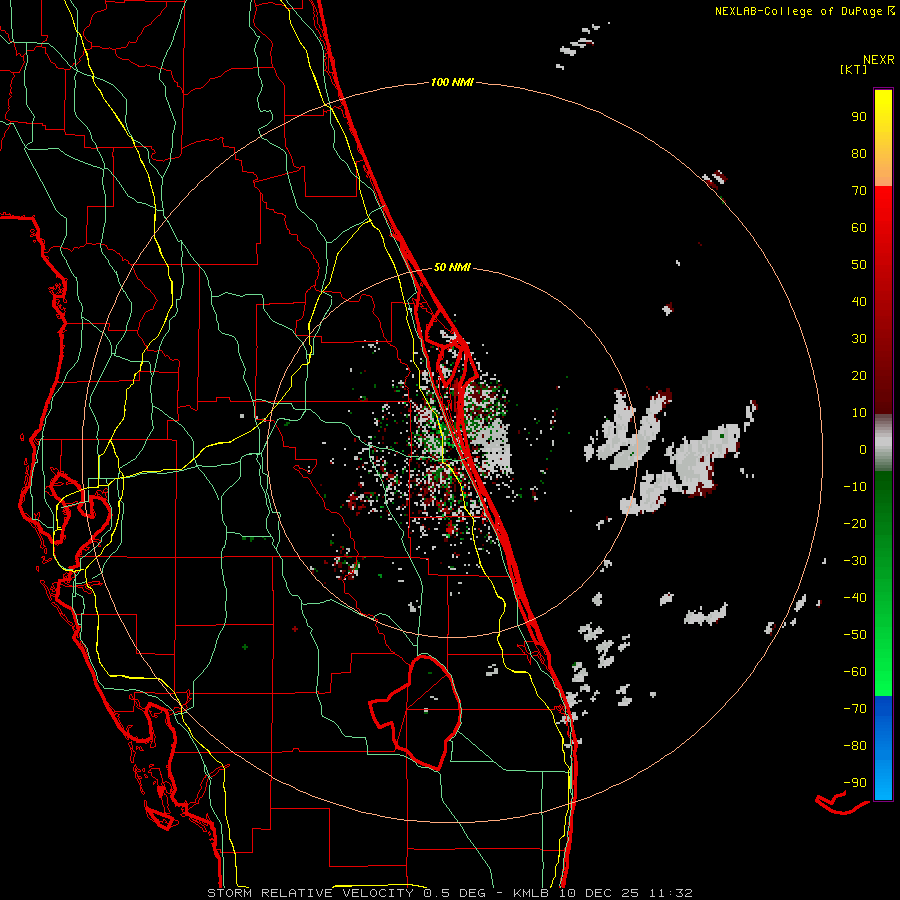900x900 pixels.
Task: Click the 10 value on velocity scale
Action: click(859, 413)
